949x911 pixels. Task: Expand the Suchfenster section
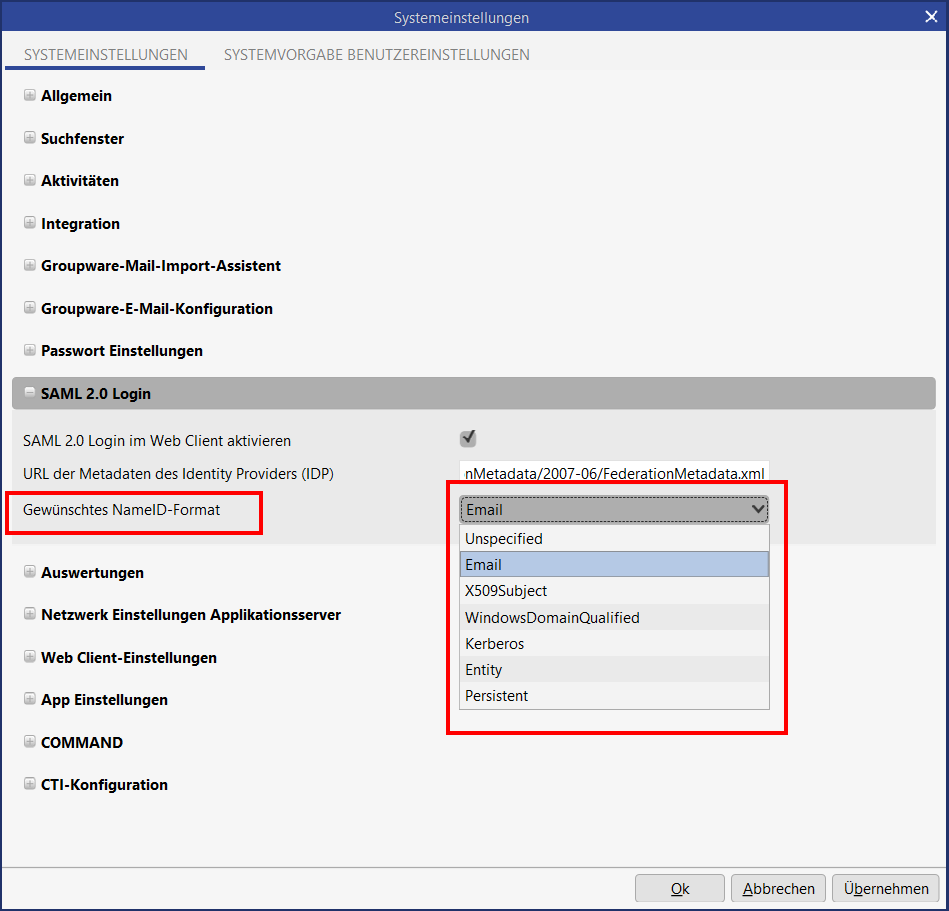pos(30,139)
